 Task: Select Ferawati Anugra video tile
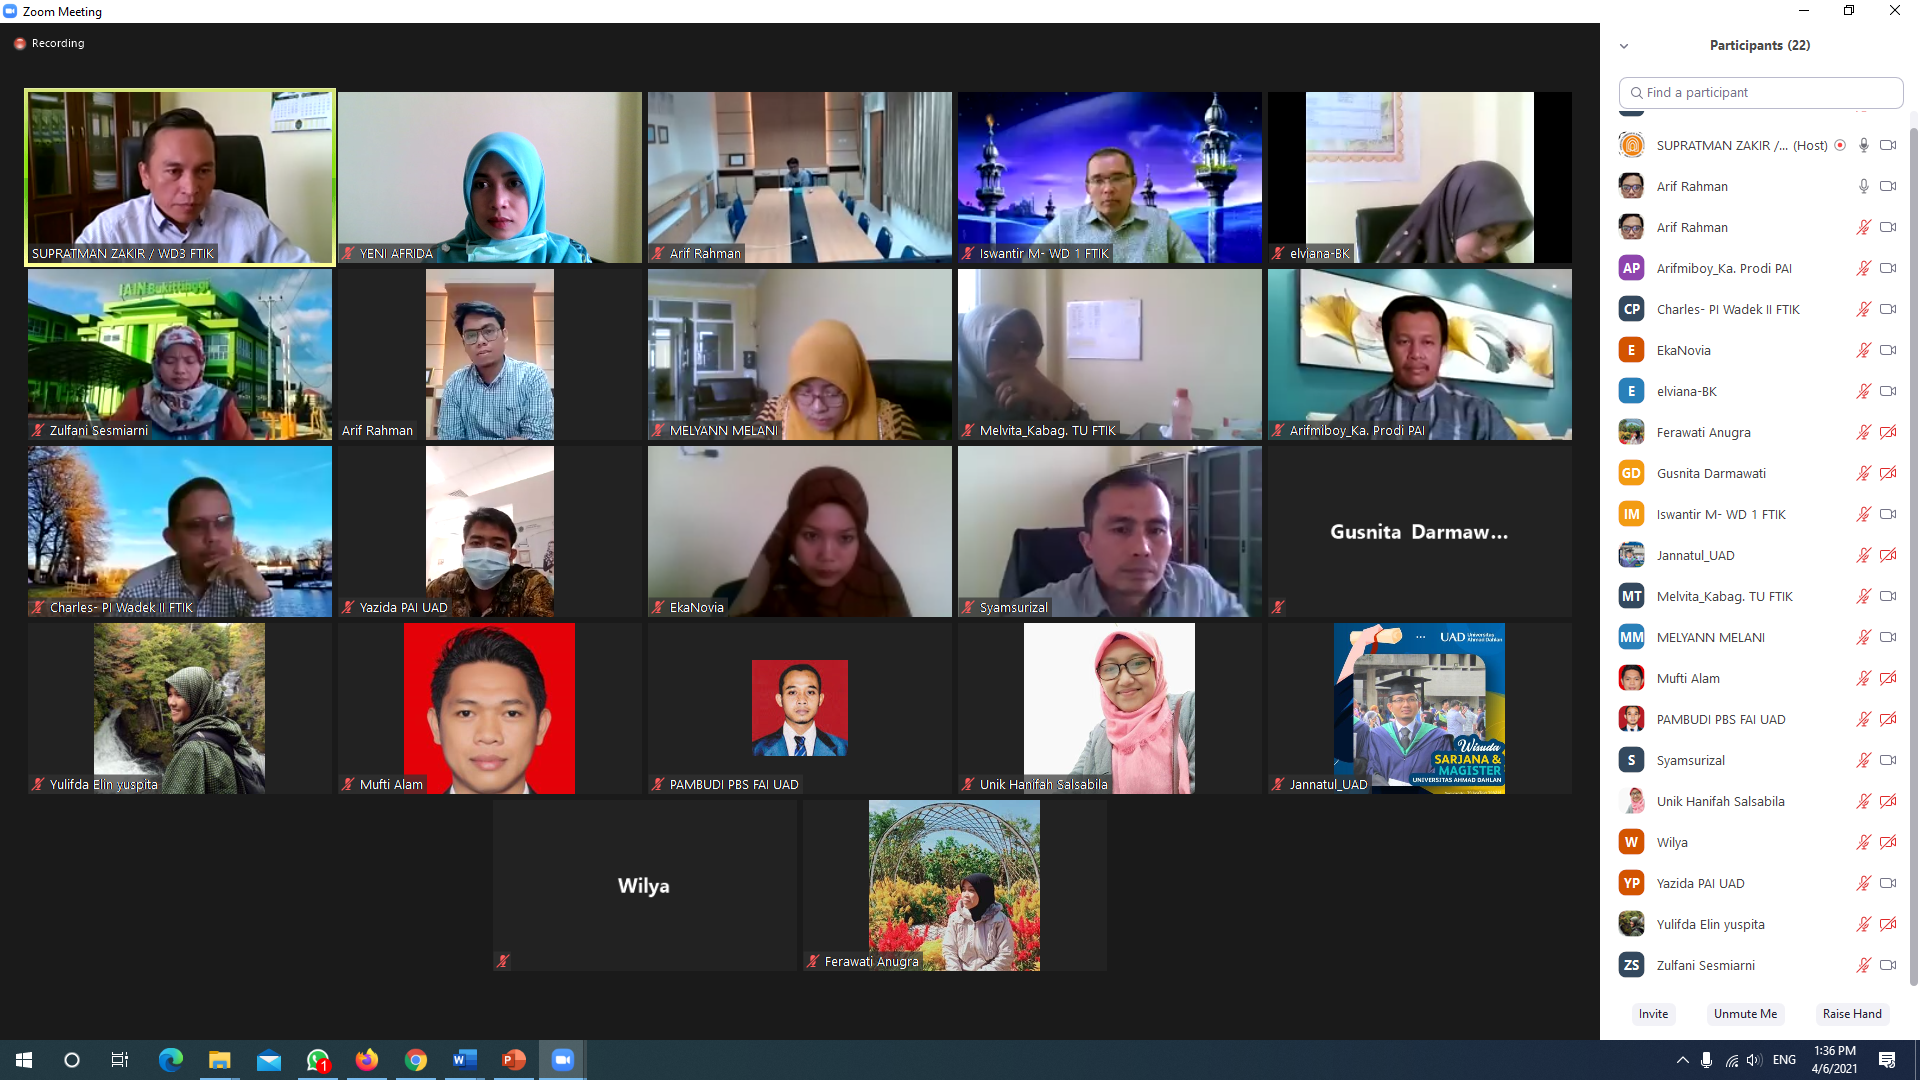point(955,885)
